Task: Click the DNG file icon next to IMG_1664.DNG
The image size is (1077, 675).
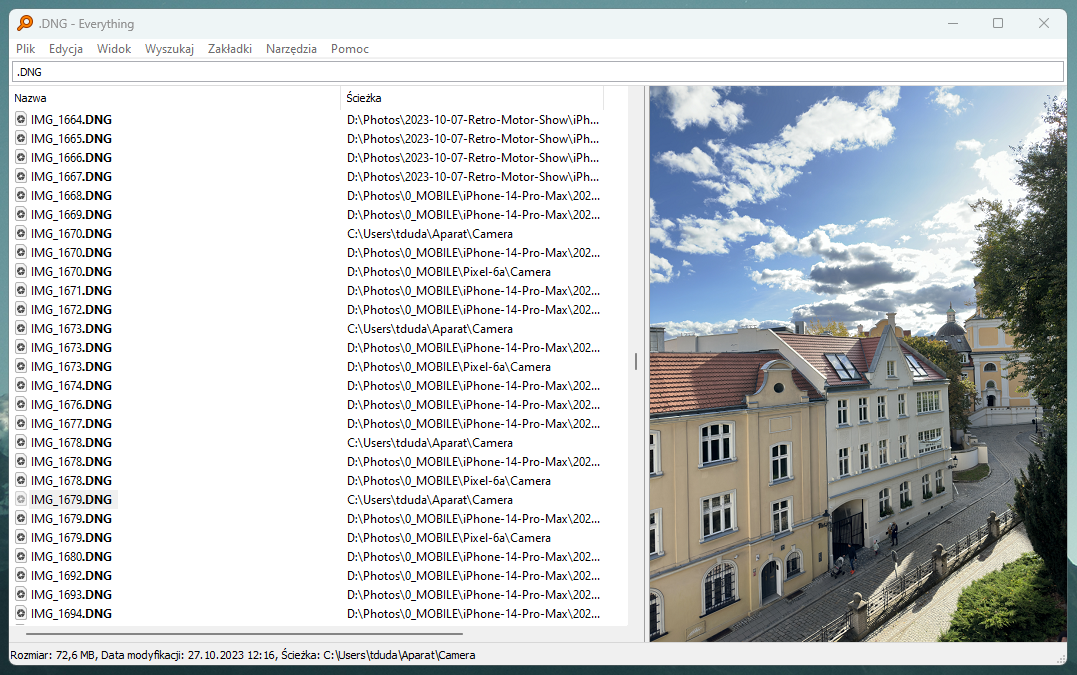Action: 20,119
